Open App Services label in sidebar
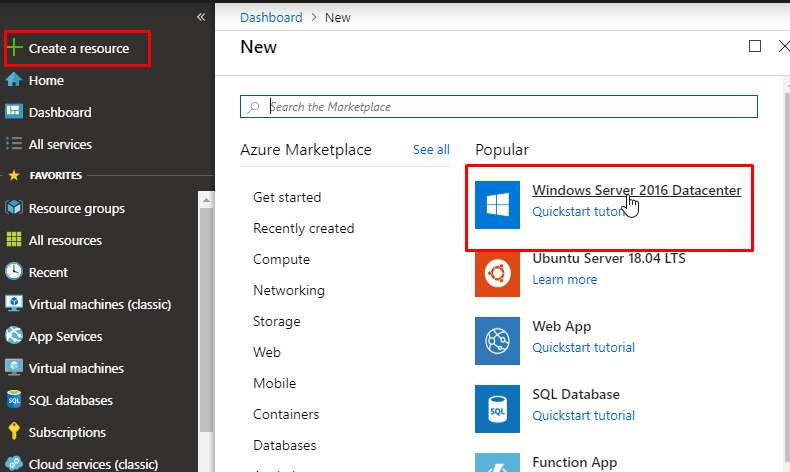Screen dimensions: 790x472 65,336
